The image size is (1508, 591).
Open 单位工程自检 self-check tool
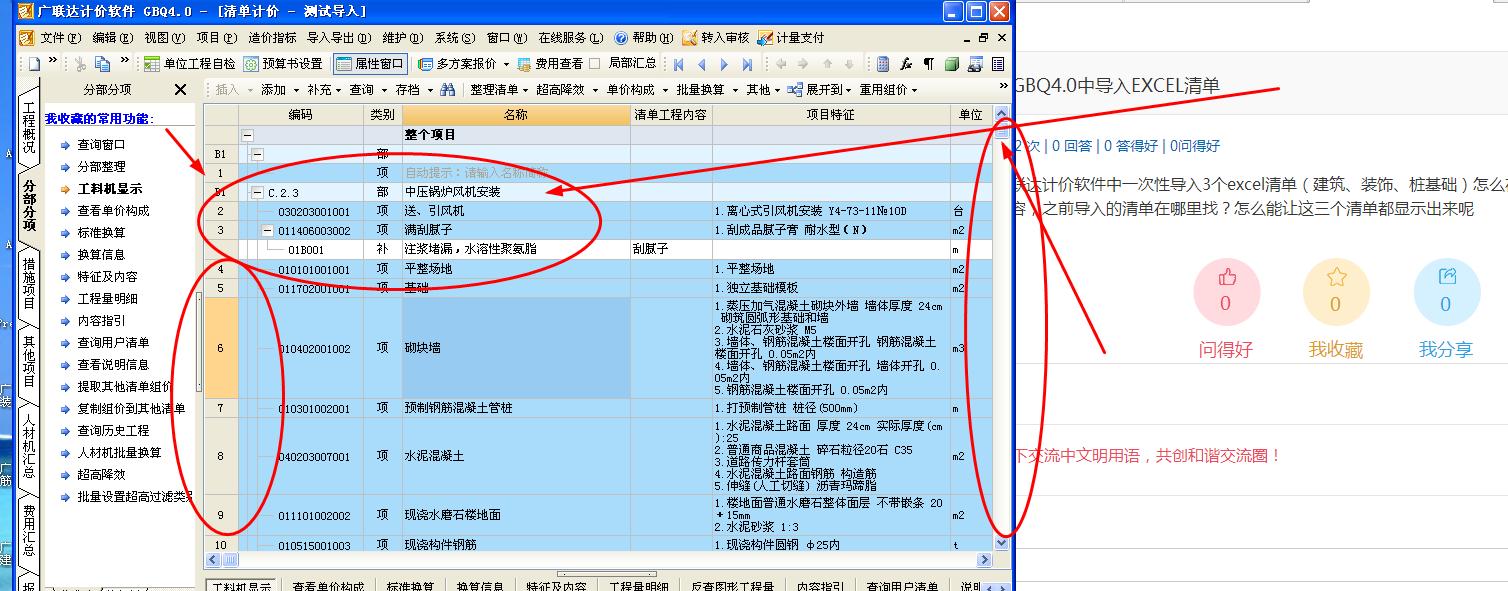[190, 64]
